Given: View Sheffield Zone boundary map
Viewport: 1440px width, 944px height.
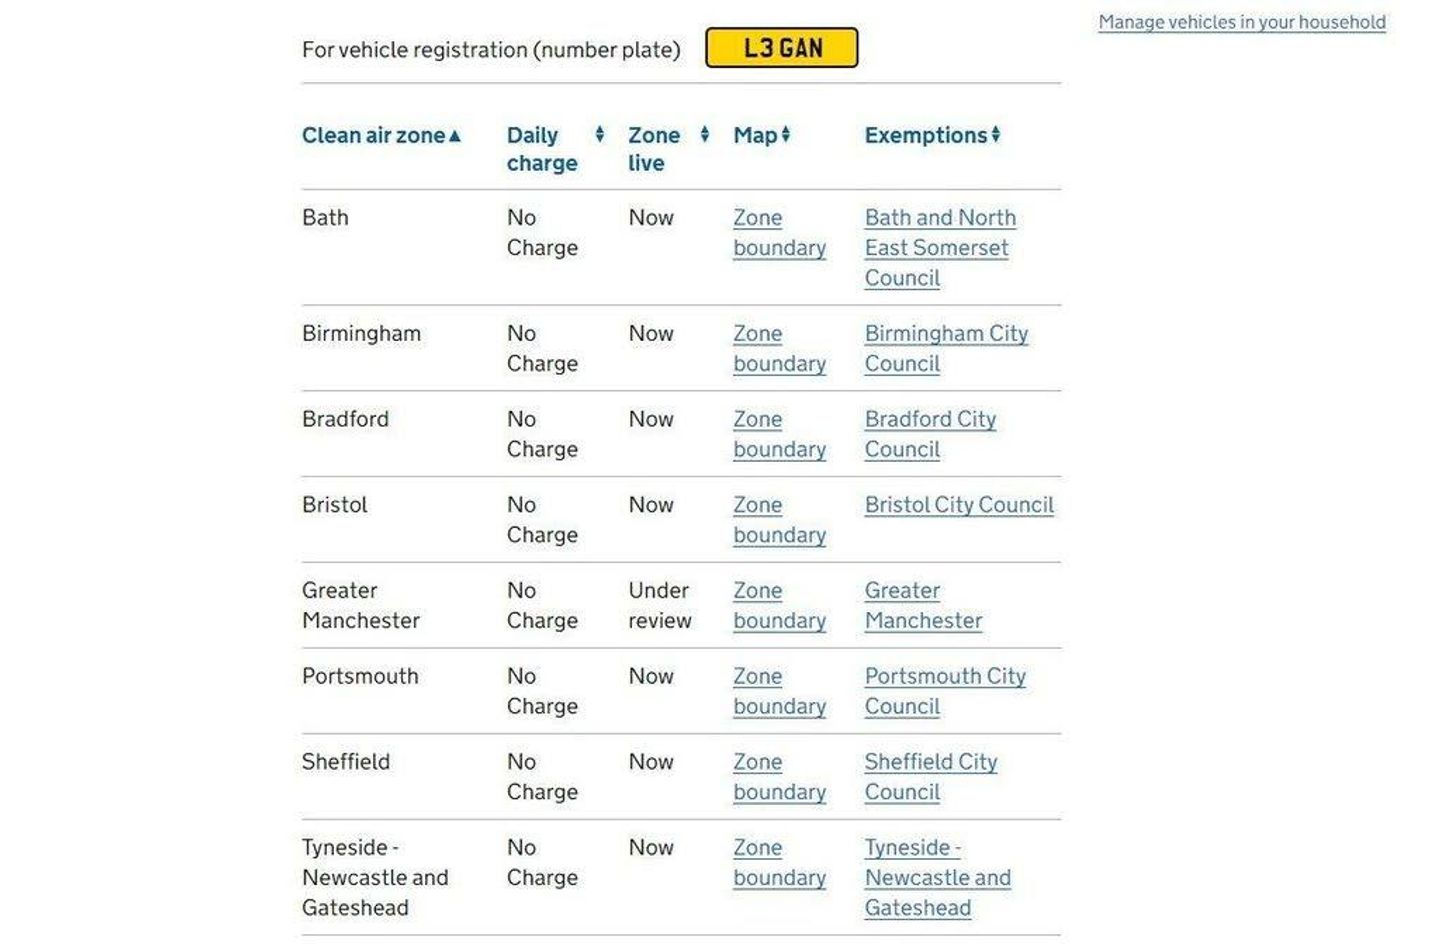Looking at the screenshot, I should 779,777.
